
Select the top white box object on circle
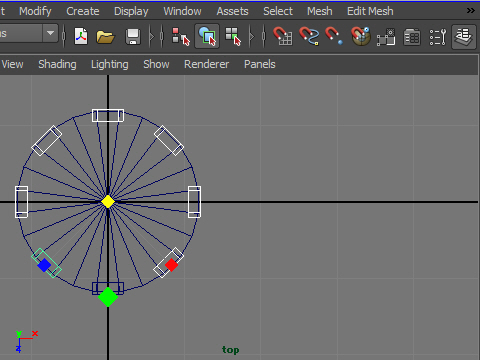(108, 116)
